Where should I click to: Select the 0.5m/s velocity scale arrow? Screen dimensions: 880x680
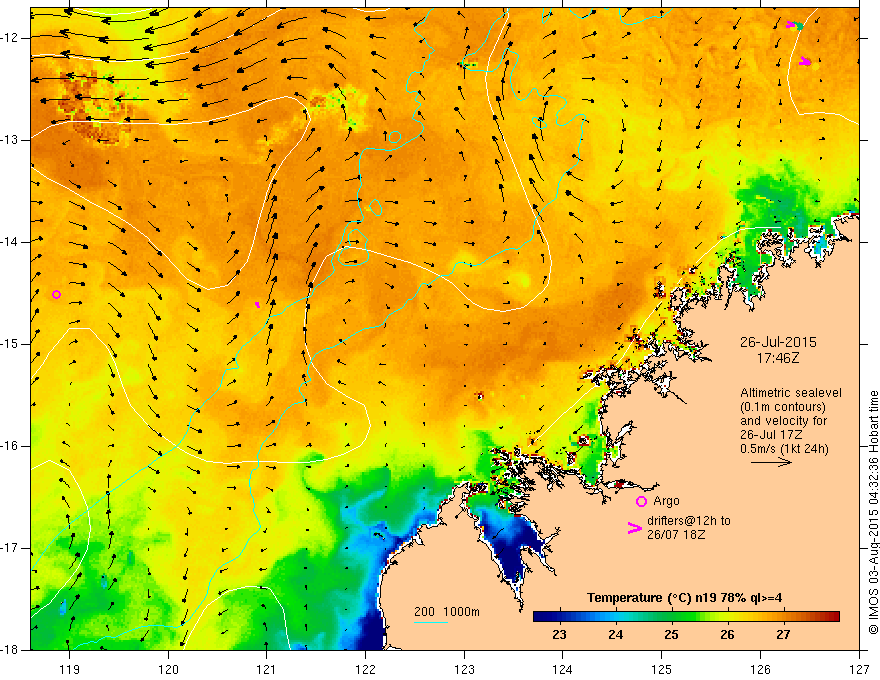tap(771, 462)
